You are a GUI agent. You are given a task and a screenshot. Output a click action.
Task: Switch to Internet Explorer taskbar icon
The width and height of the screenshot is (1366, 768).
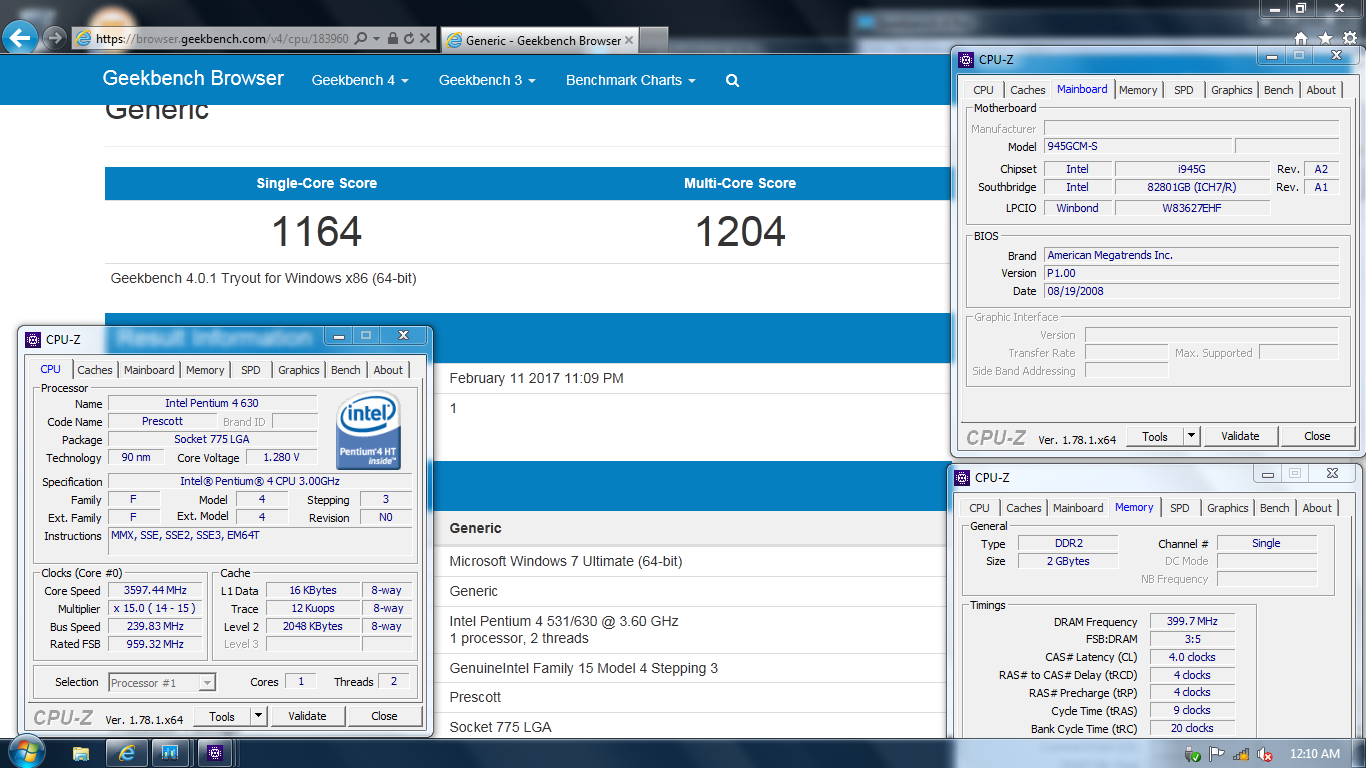click(x=126, y=753)
